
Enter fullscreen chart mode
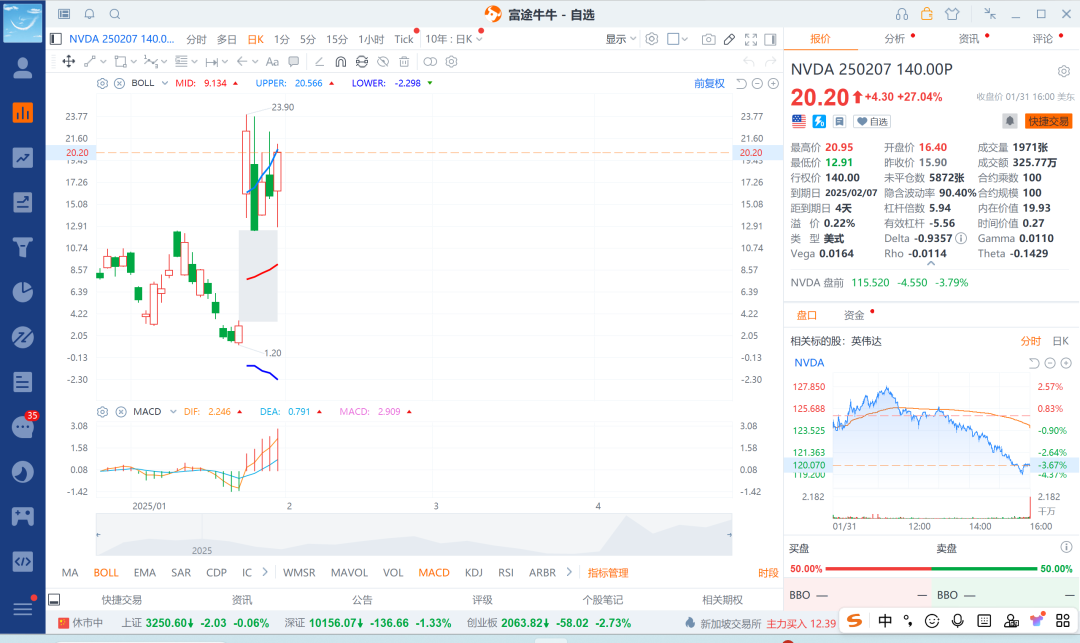(751, 39)
